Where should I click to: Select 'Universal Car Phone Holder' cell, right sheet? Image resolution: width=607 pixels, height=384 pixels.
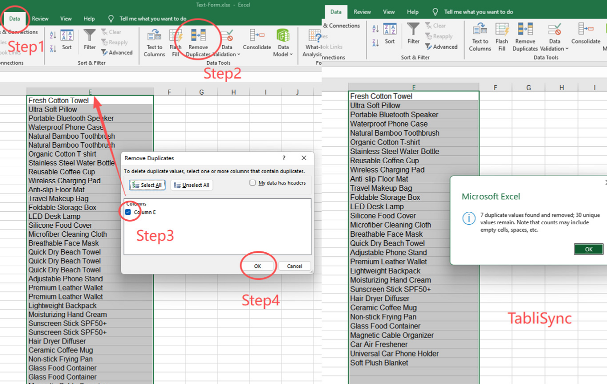click(414, 353)
